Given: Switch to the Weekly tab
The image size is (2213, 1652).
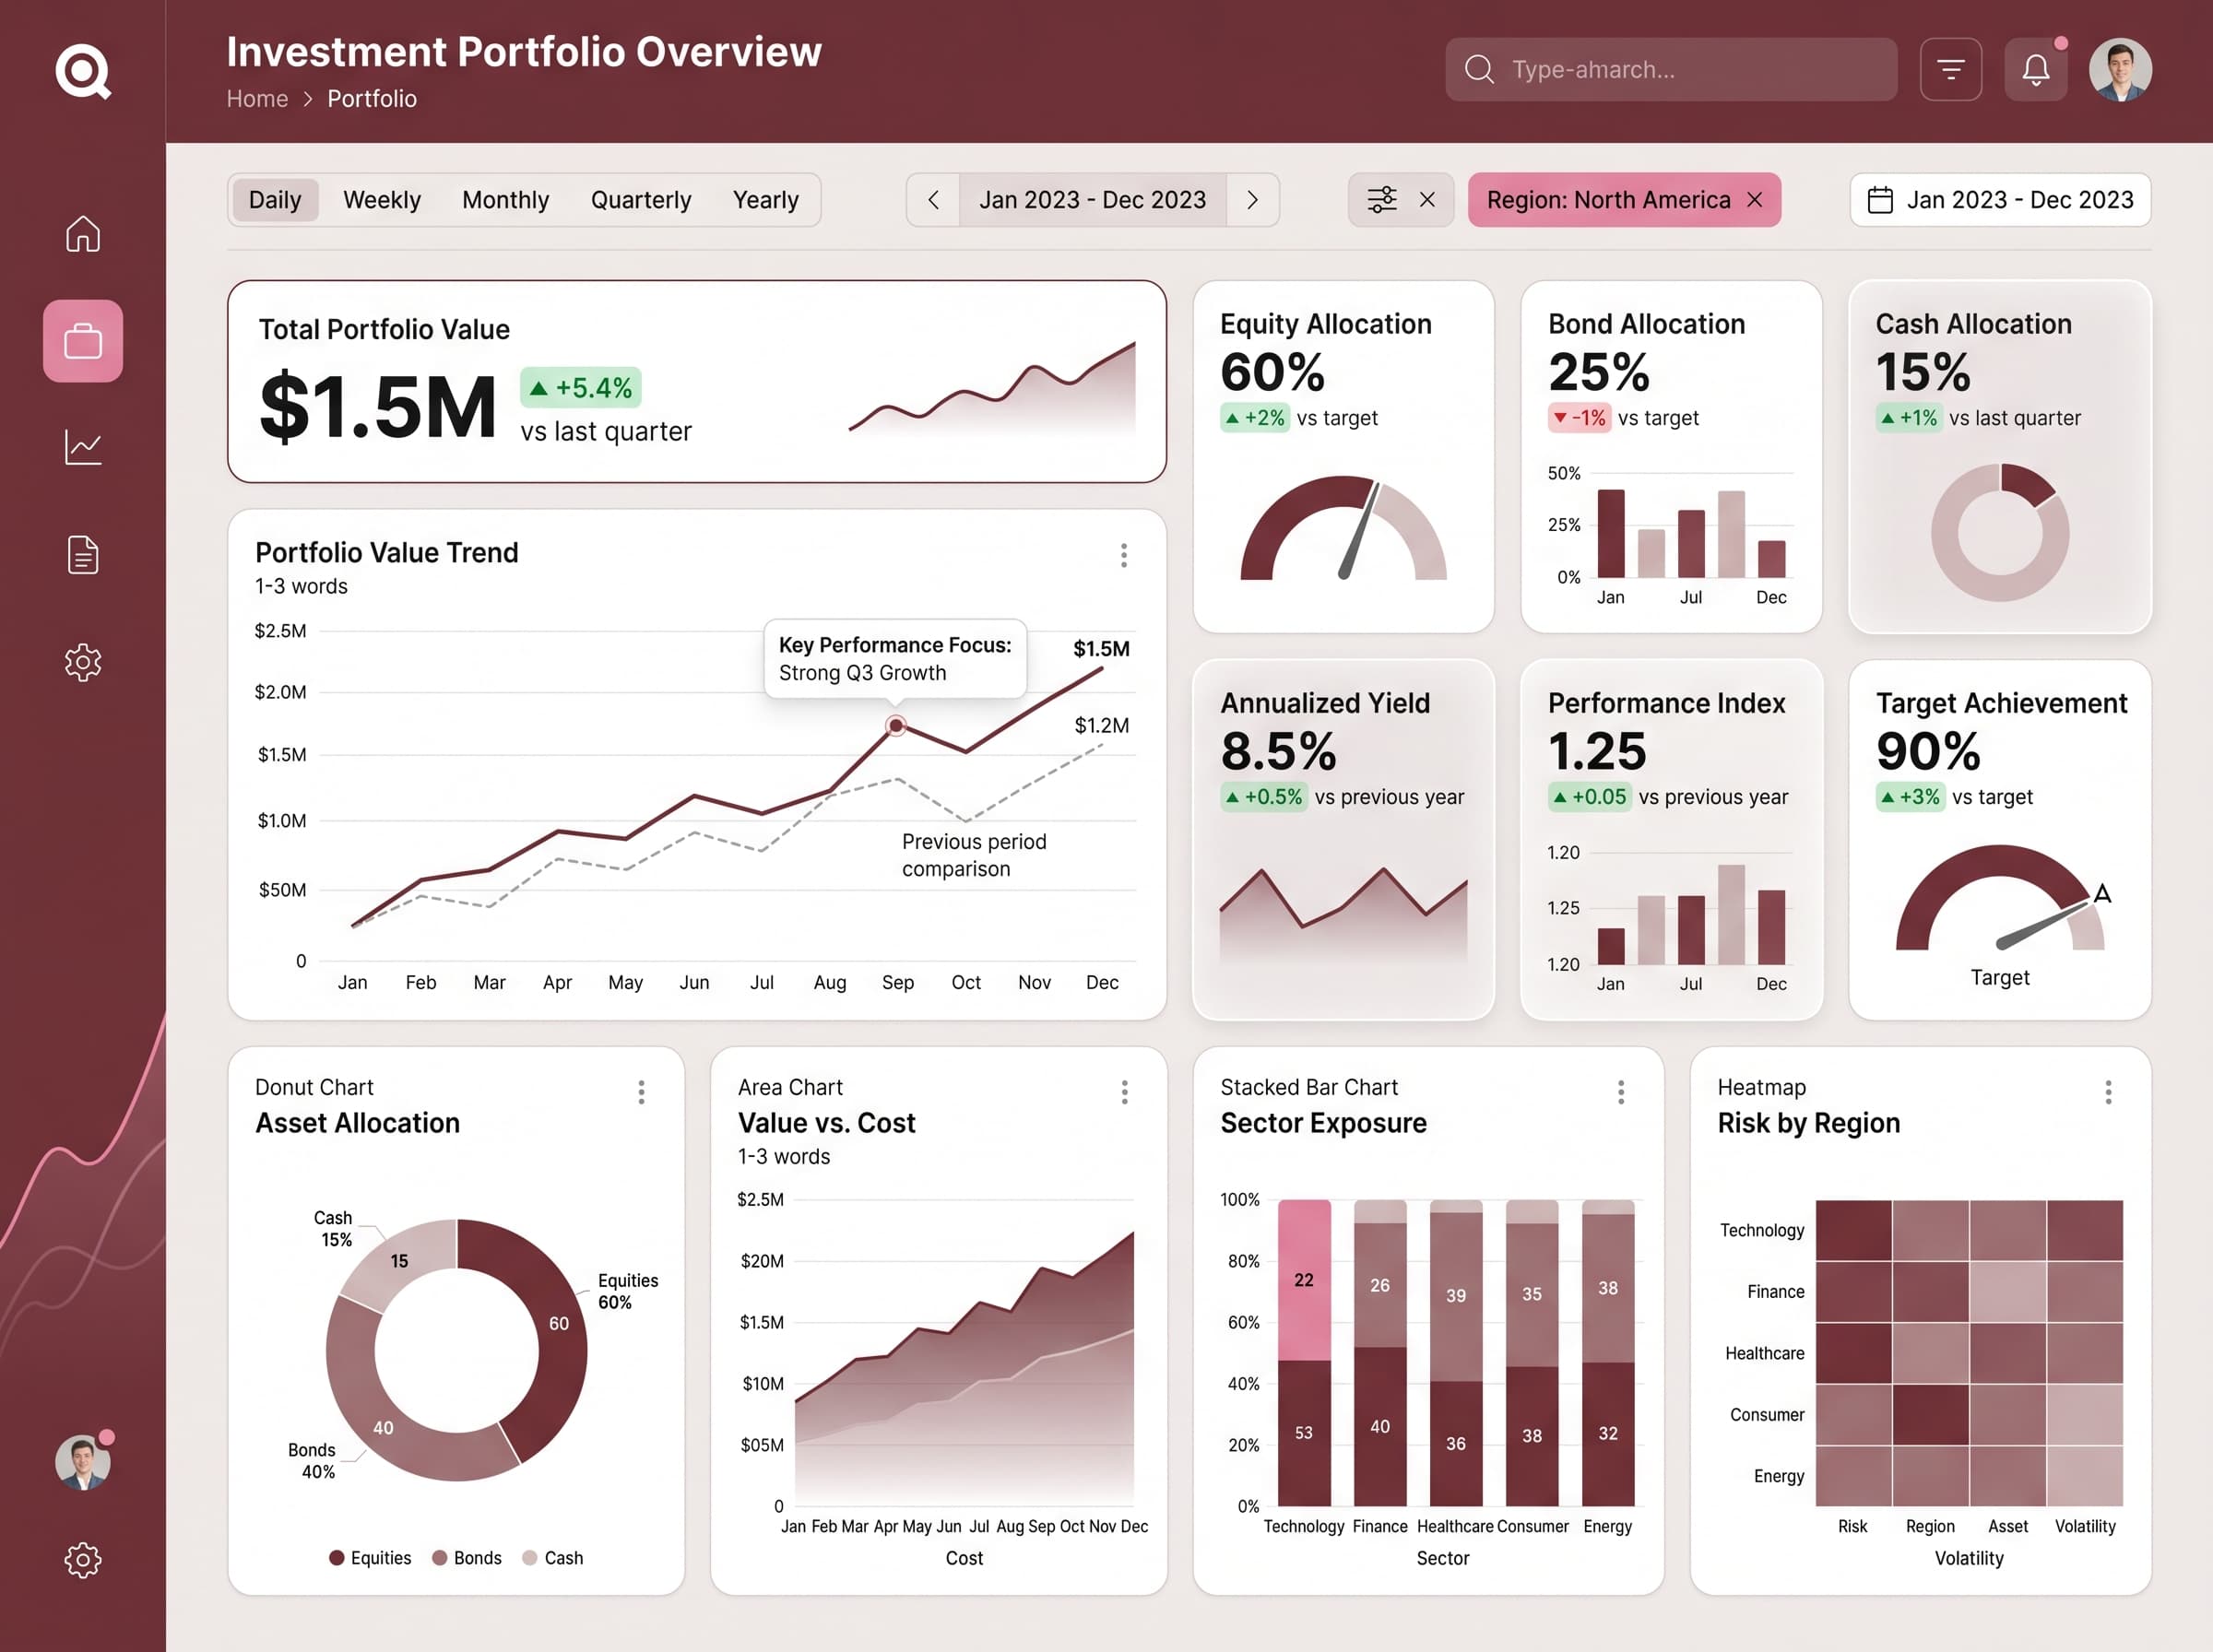Looking at the screenshot, I should pos(382,200).
